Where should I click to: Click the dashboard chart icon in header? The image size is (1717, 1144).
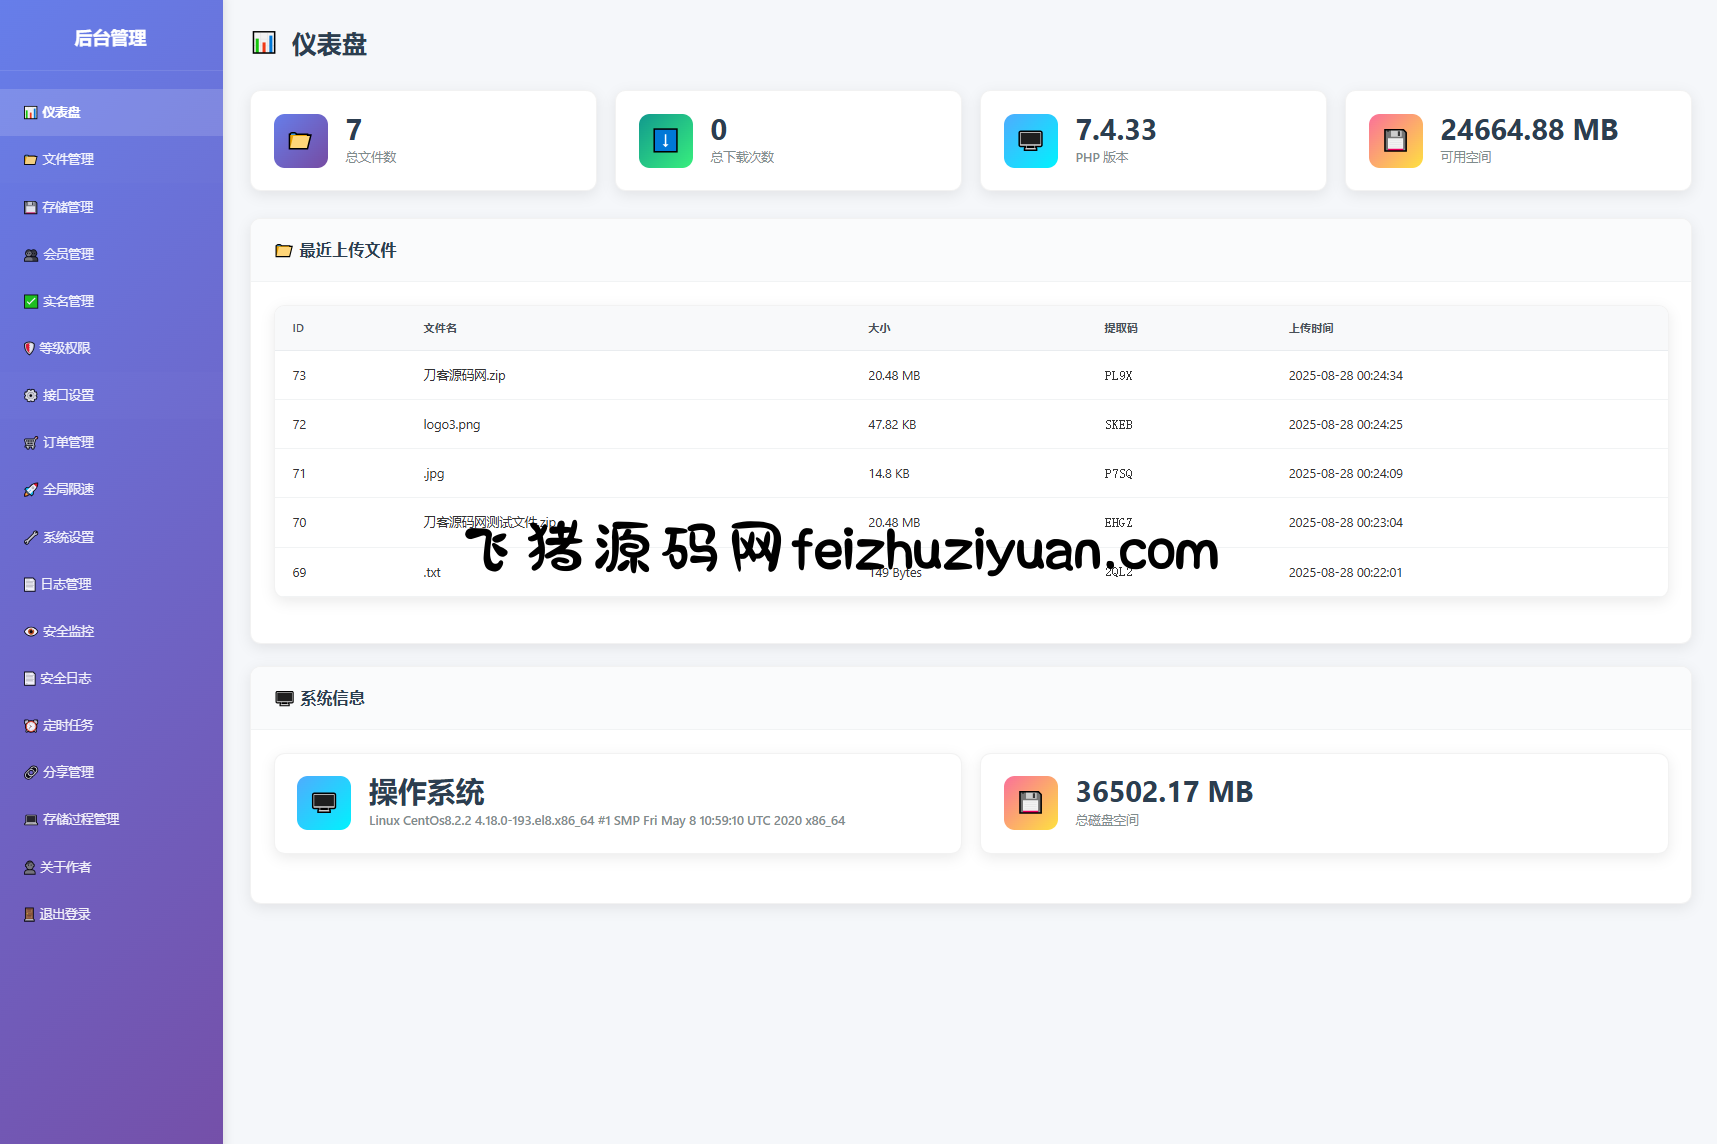pyautogui.click(x=264, y=43)
